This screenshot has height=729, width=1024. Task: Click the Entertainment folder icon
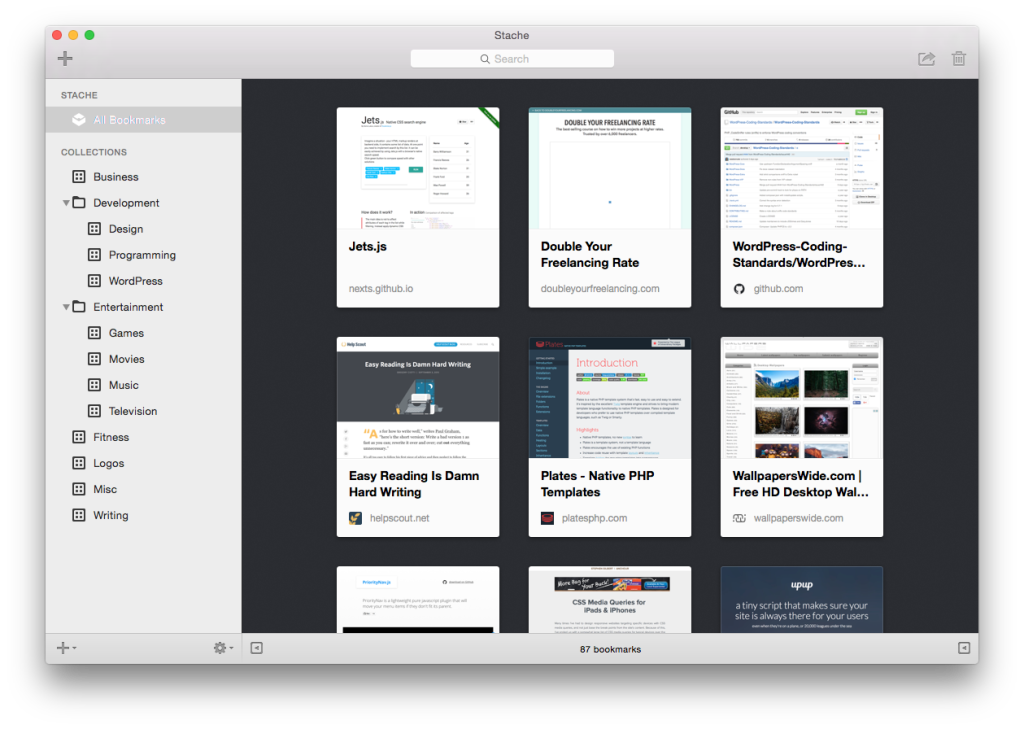79,306
